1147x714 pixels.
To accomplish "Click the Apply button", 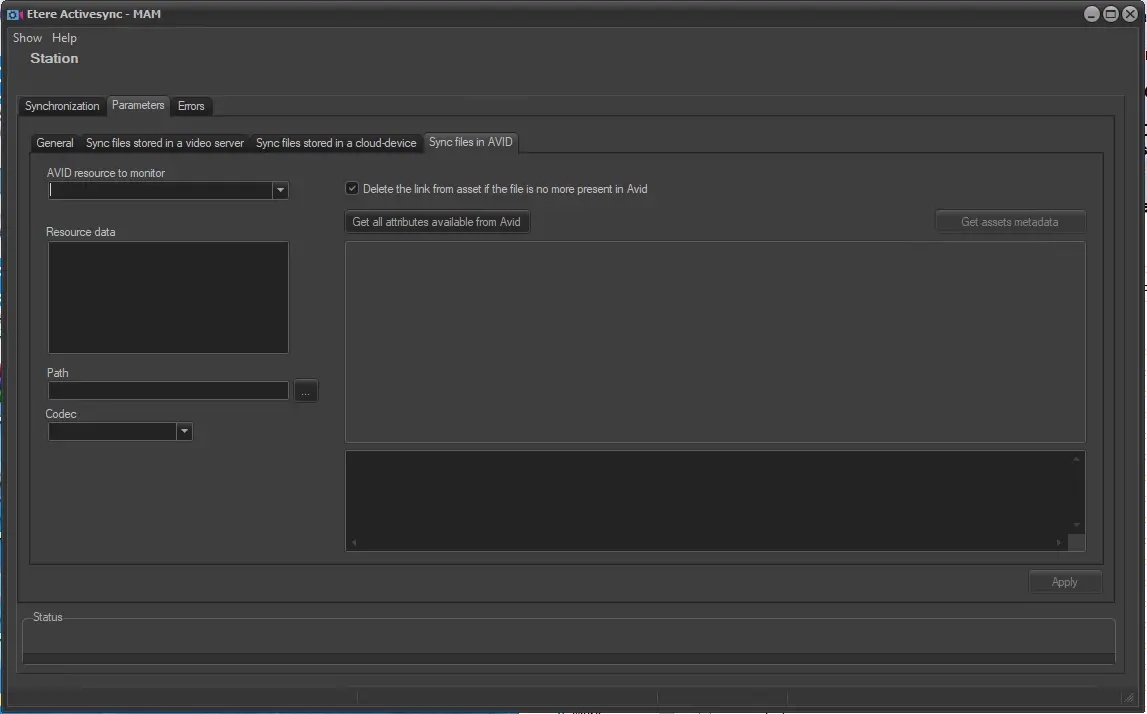I will (1064, 582).
